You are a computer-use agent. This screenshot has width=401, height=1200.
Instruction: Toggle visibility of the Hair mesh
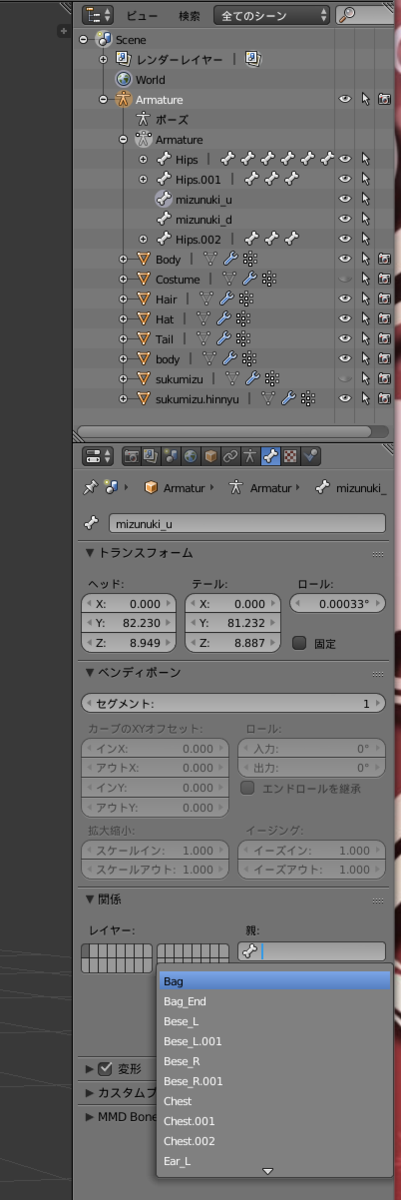click(345, 300)
